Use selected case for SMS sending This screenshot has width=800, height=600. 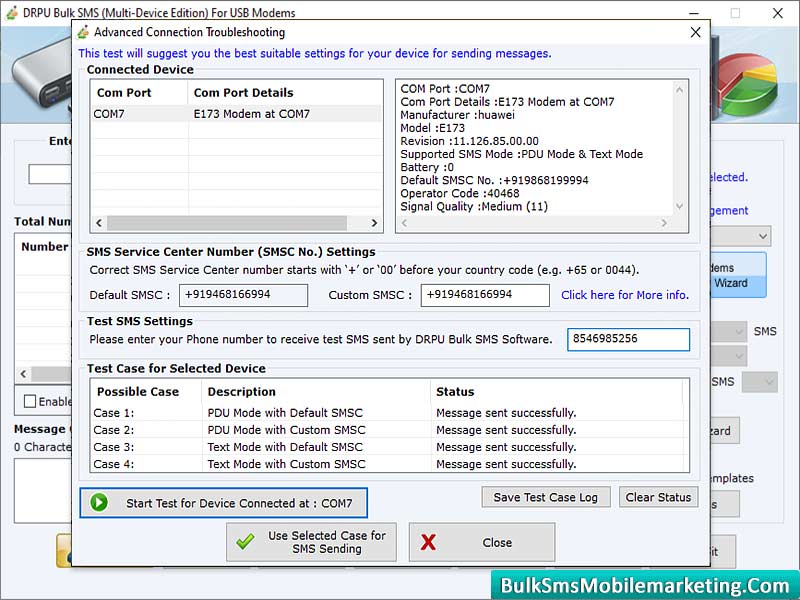(x=311, y=542)
